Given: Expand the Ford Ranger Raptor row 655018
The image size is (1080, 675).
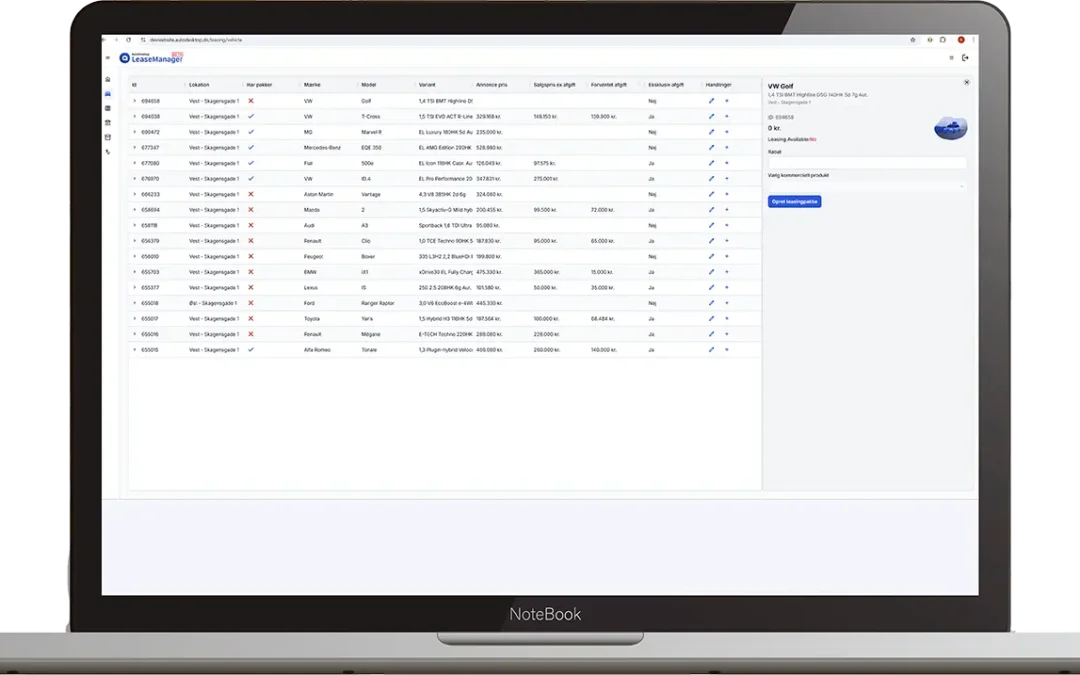Looking at the screenshot, I should click(134, 303).
